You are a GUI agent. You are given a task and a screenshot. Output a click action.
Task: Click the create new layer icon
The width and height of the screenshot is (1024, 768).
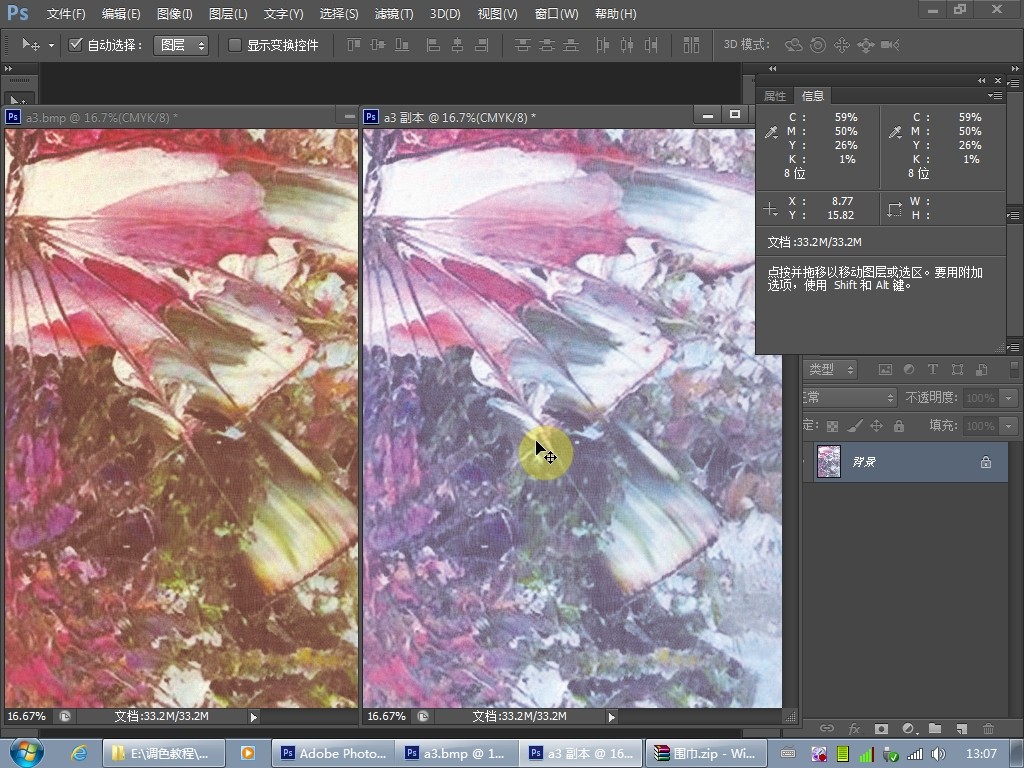(x=961, y=729)
